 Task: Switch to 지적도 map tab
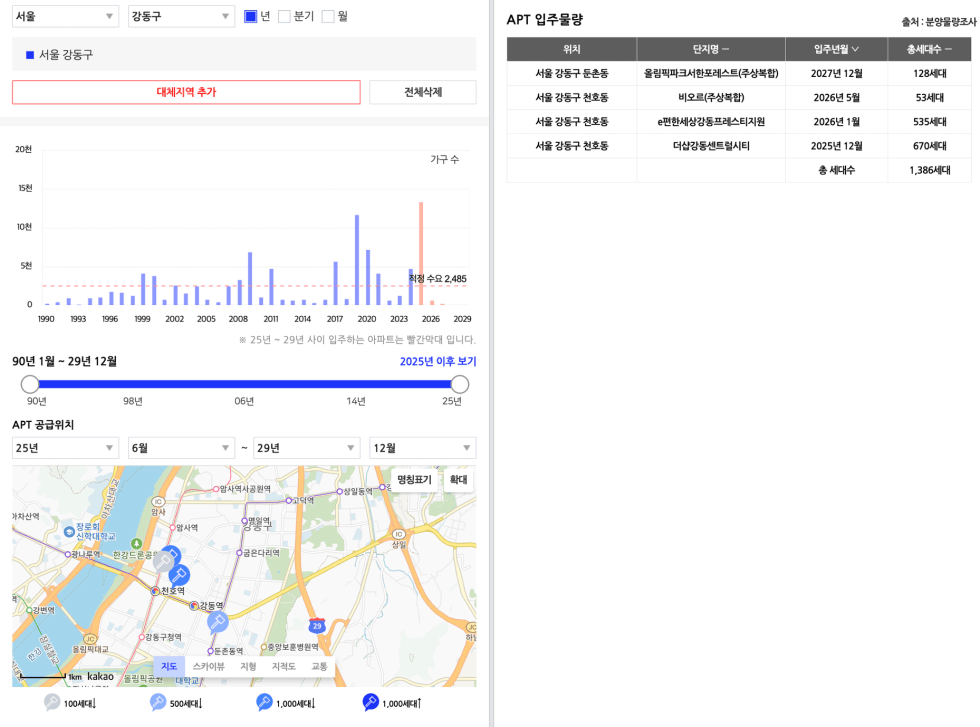click(x=284, y=666)
